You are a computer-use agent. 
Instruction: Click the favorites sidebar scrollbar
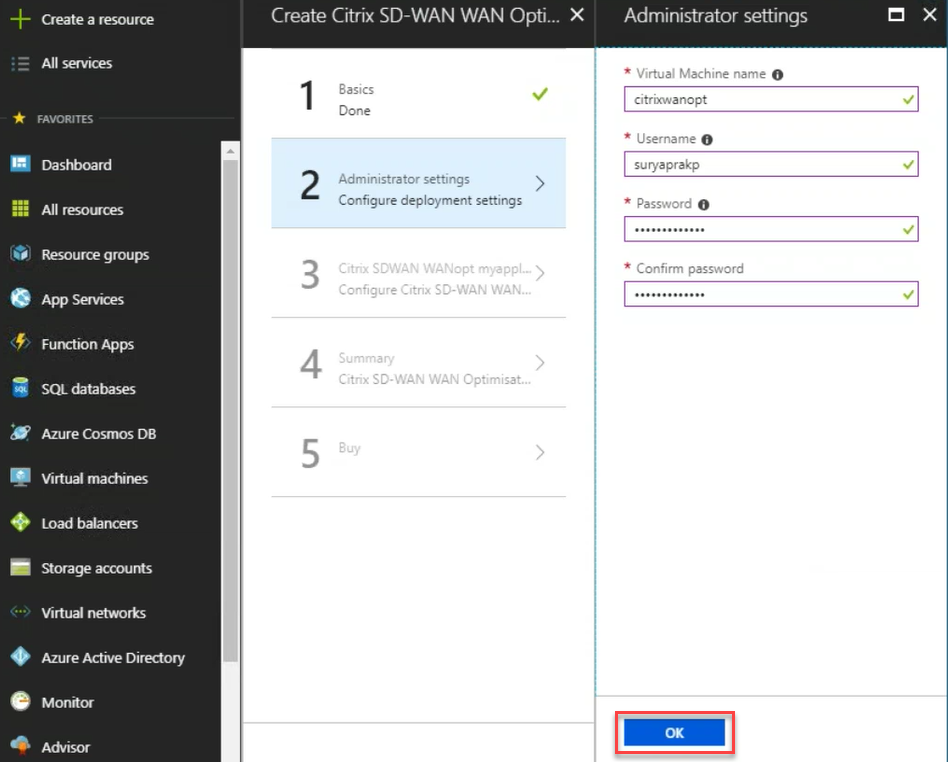(230, 411)
